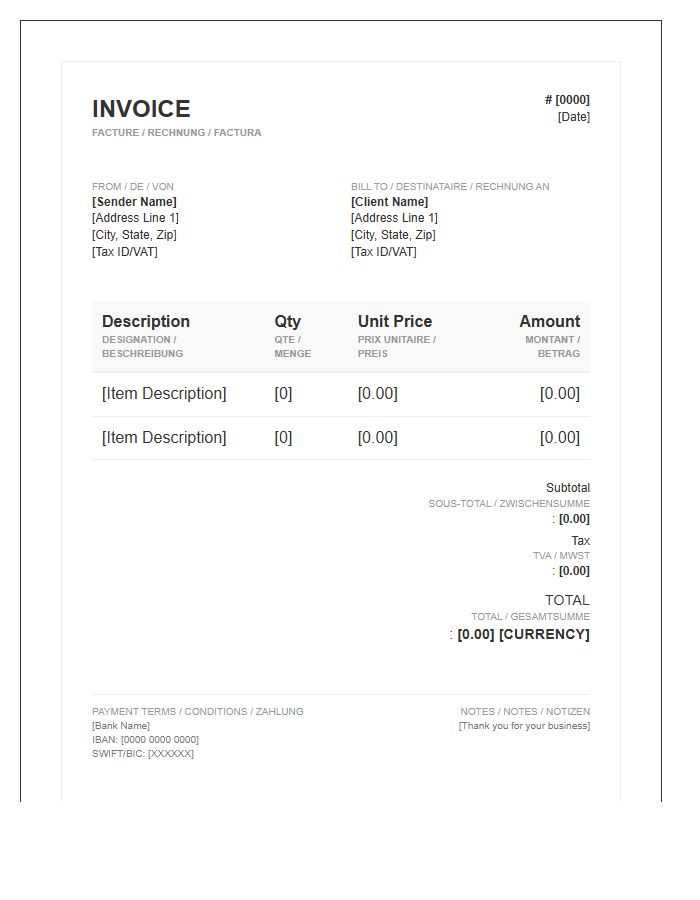Click the 'PRIX UNITAIRE / PREIS' subheader
Viewport: 700px width, 900px height.
click(x=397, y=347)
